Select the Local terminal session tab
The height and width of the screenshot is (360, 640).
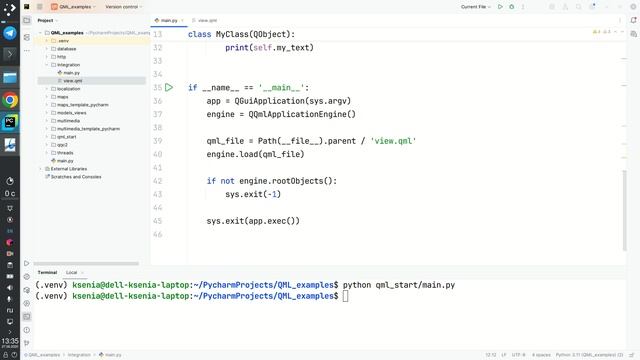(x=71, y=272)
